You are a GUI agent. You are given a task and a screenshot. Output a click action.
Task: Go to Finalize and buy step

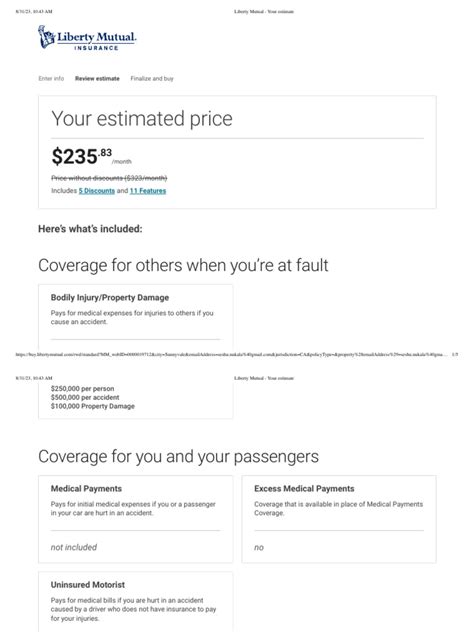(152, 79)
